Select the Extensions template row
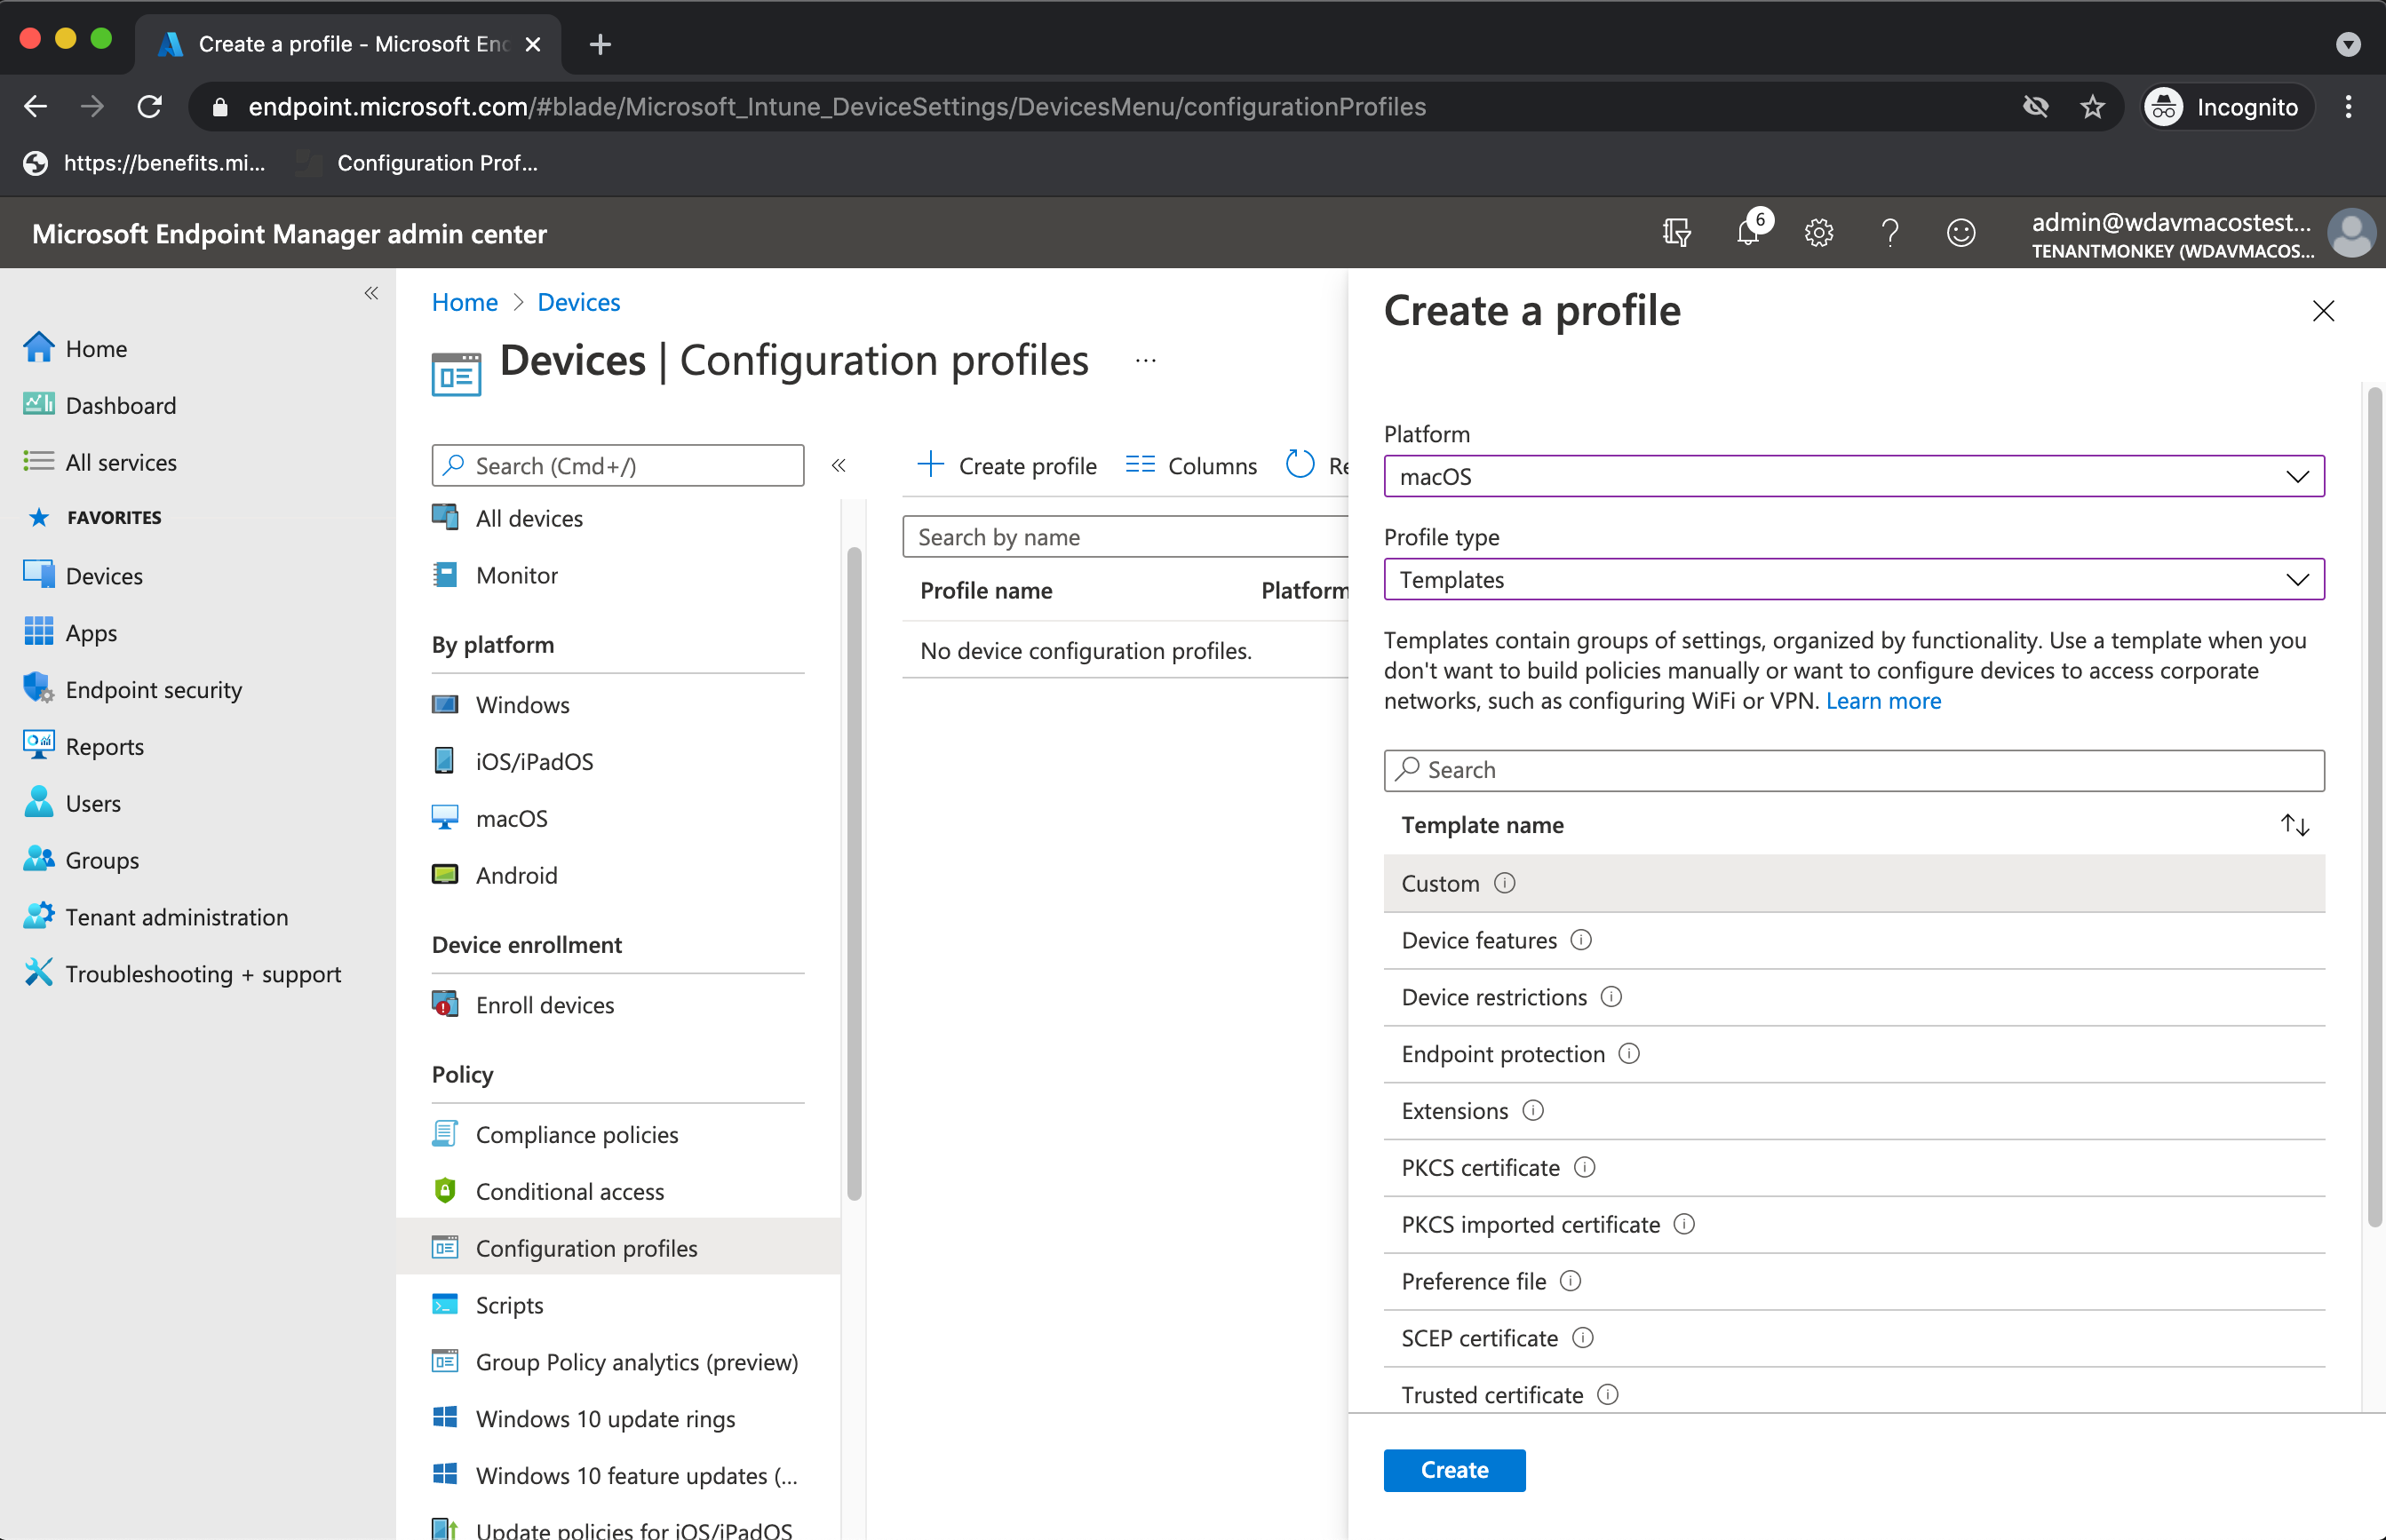The height and width of the screenshot is (1540, 2386). 1854,1111
